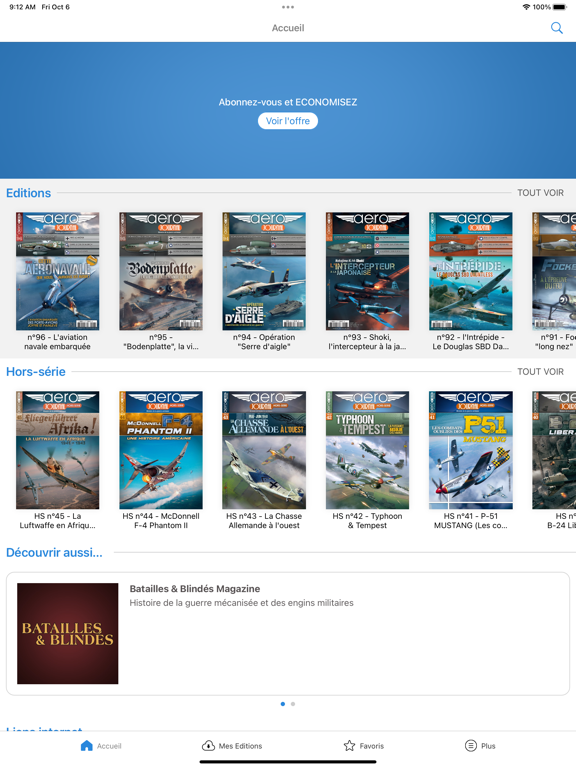Click the Découvrir aussi heading
576x768 pixels.
point(54,552)
